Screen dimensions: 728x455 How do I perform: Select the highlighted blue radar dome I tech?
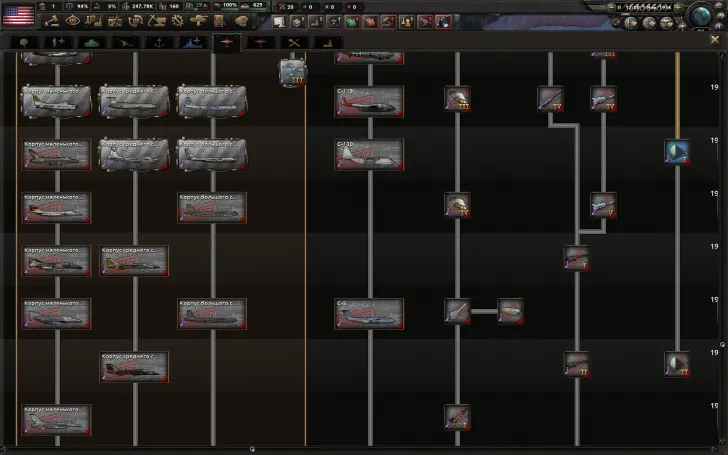[677, 152]
